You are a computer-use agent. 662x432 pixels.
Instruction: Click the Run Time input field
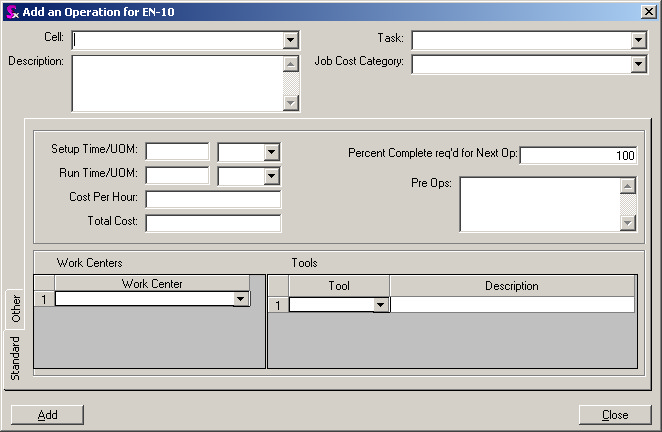click(x=177, y=176)
